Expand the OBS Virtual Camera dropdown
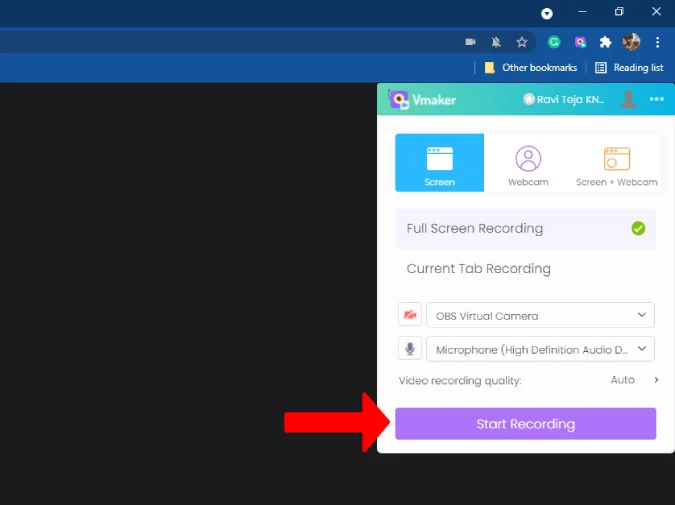Screen dimensions: 675x505 [x=540, y=315]
